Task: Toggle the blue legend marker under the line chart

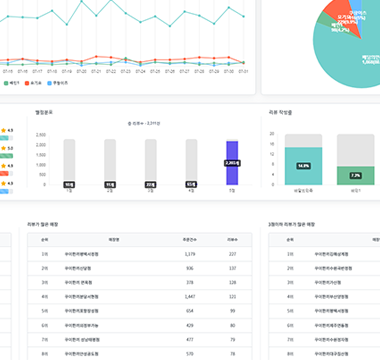Action: [x=50, y=83]
